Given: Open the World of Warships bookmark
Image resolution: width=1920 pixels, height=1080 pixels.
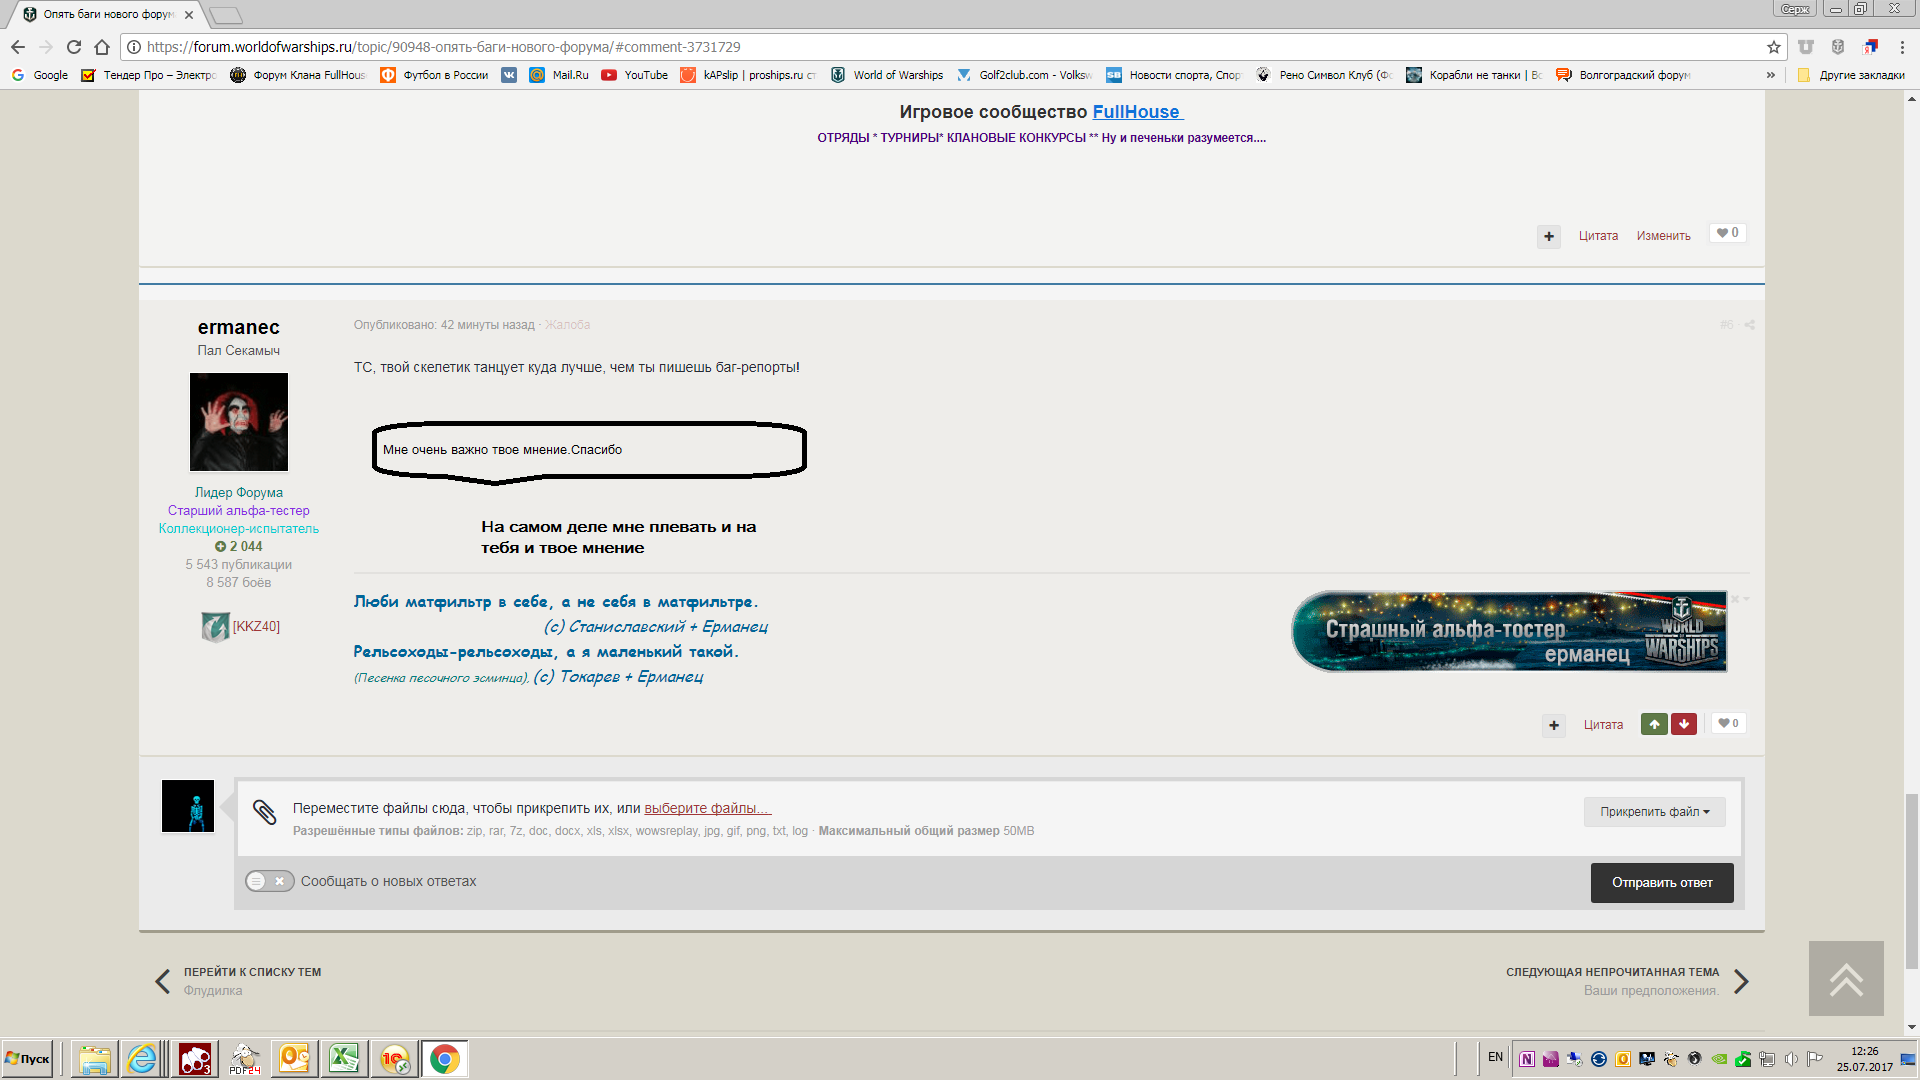Looking at the screenshot, I should coord(887,75).
